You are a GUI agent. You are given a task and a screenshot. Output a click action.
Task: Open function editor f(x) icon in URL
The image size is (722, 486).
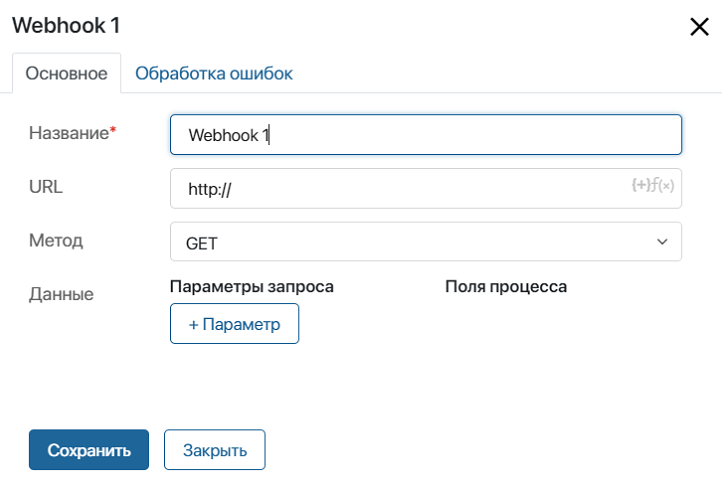[x=663, y=185]
